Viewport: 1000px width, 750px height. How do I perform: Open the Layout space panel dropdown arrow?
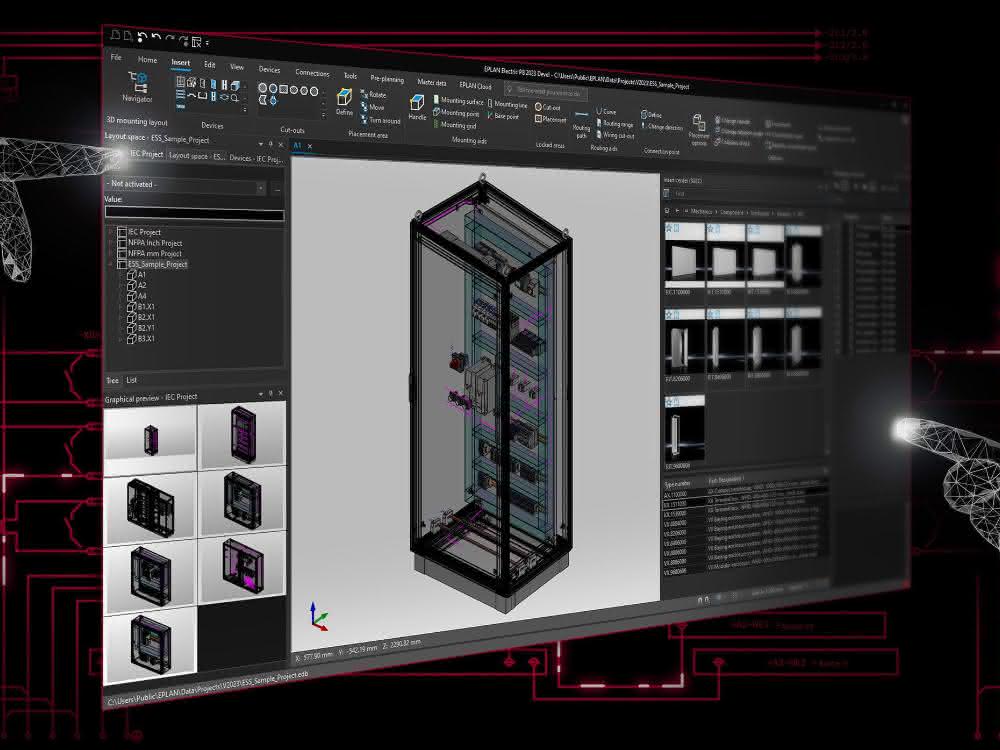pyautogui.click(x=260, y=143)
